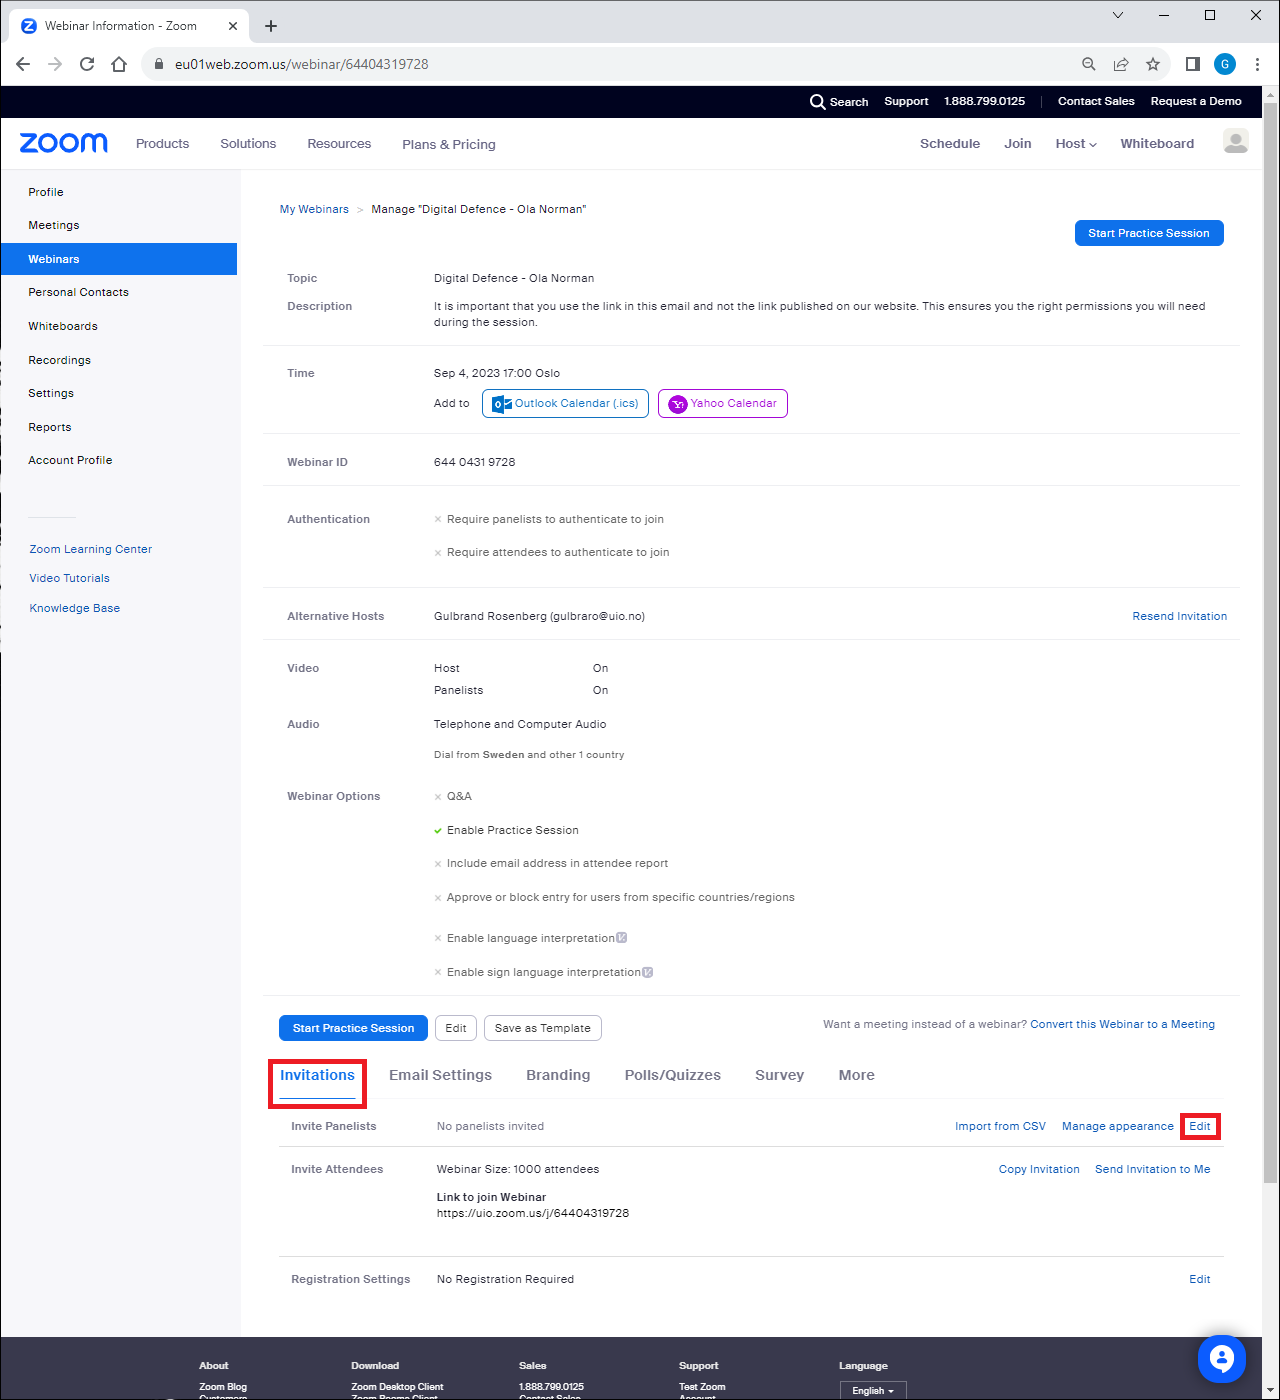This screenshot has width=1280, height=1400.
Task: Open the Polls/Quizzes tab
Action: pos(673,1075)
